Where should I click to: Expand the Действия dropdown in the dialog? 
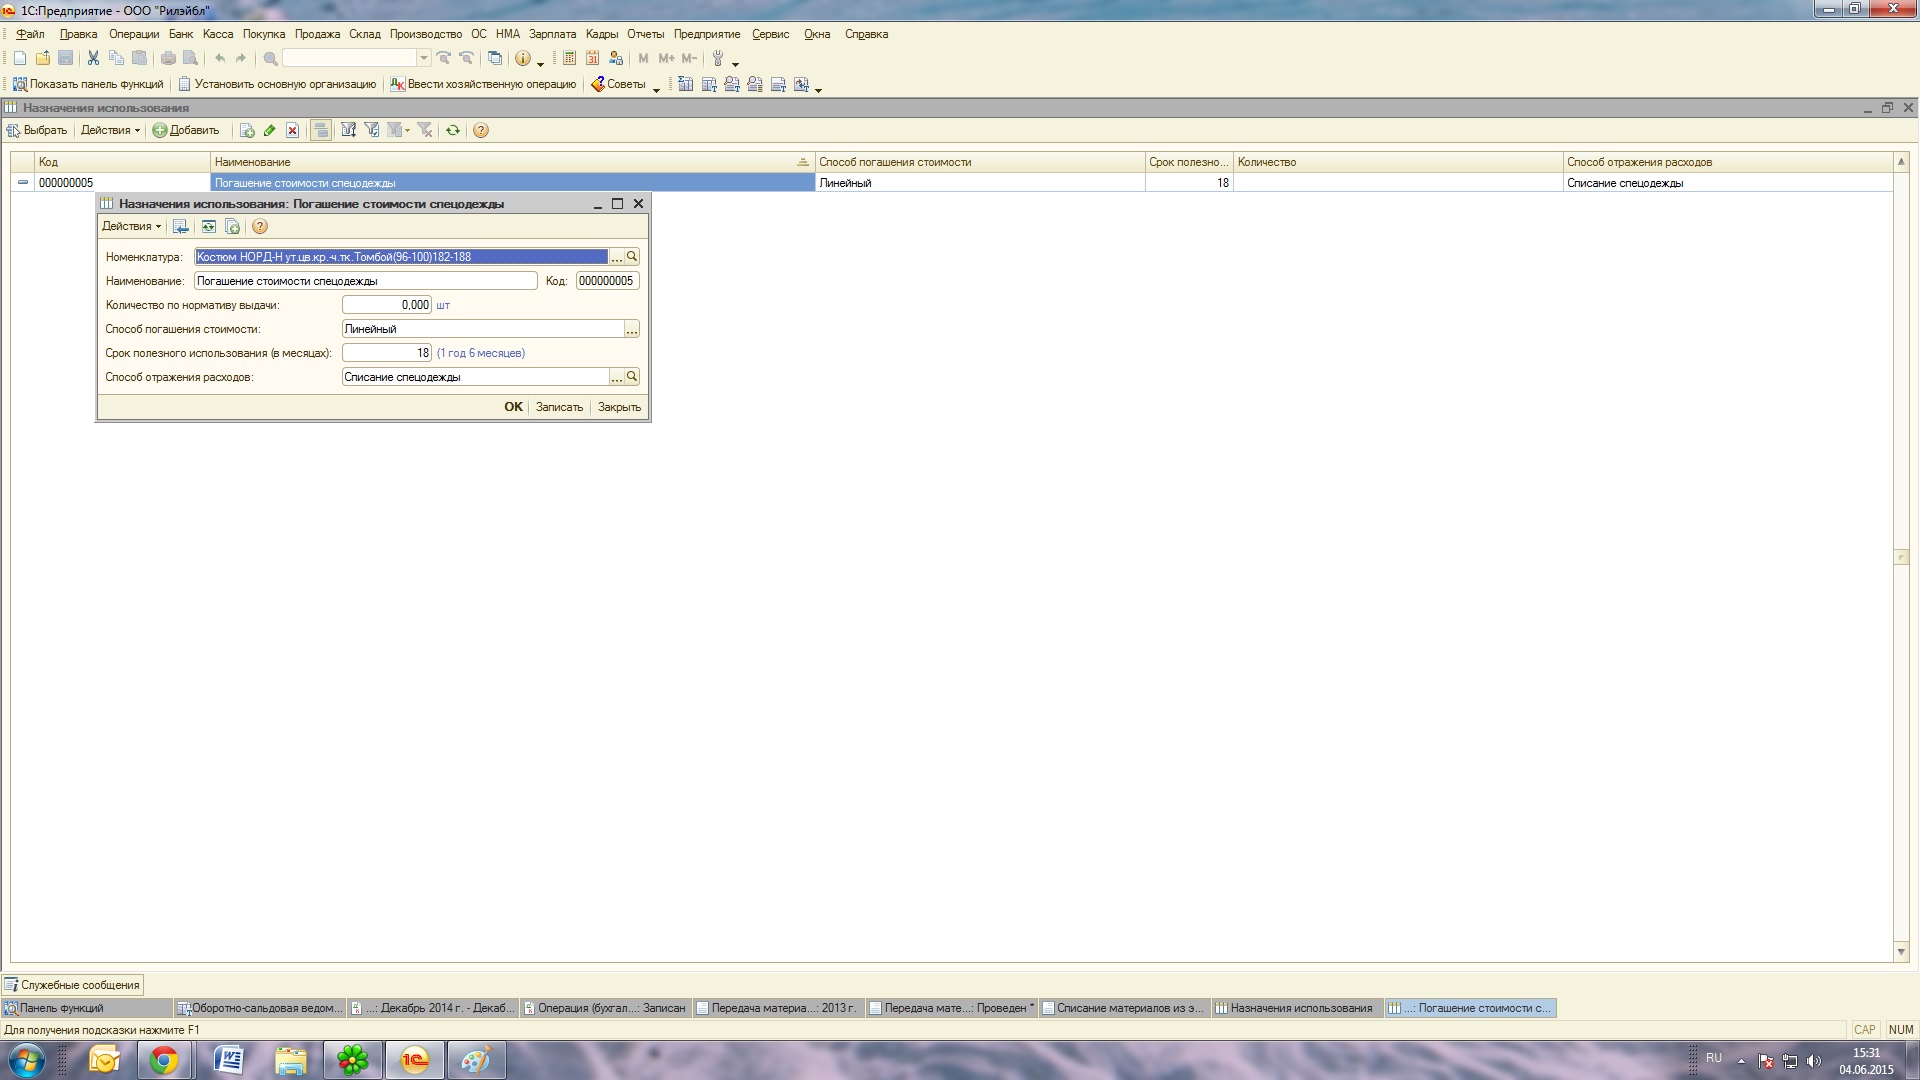[131, 227]
